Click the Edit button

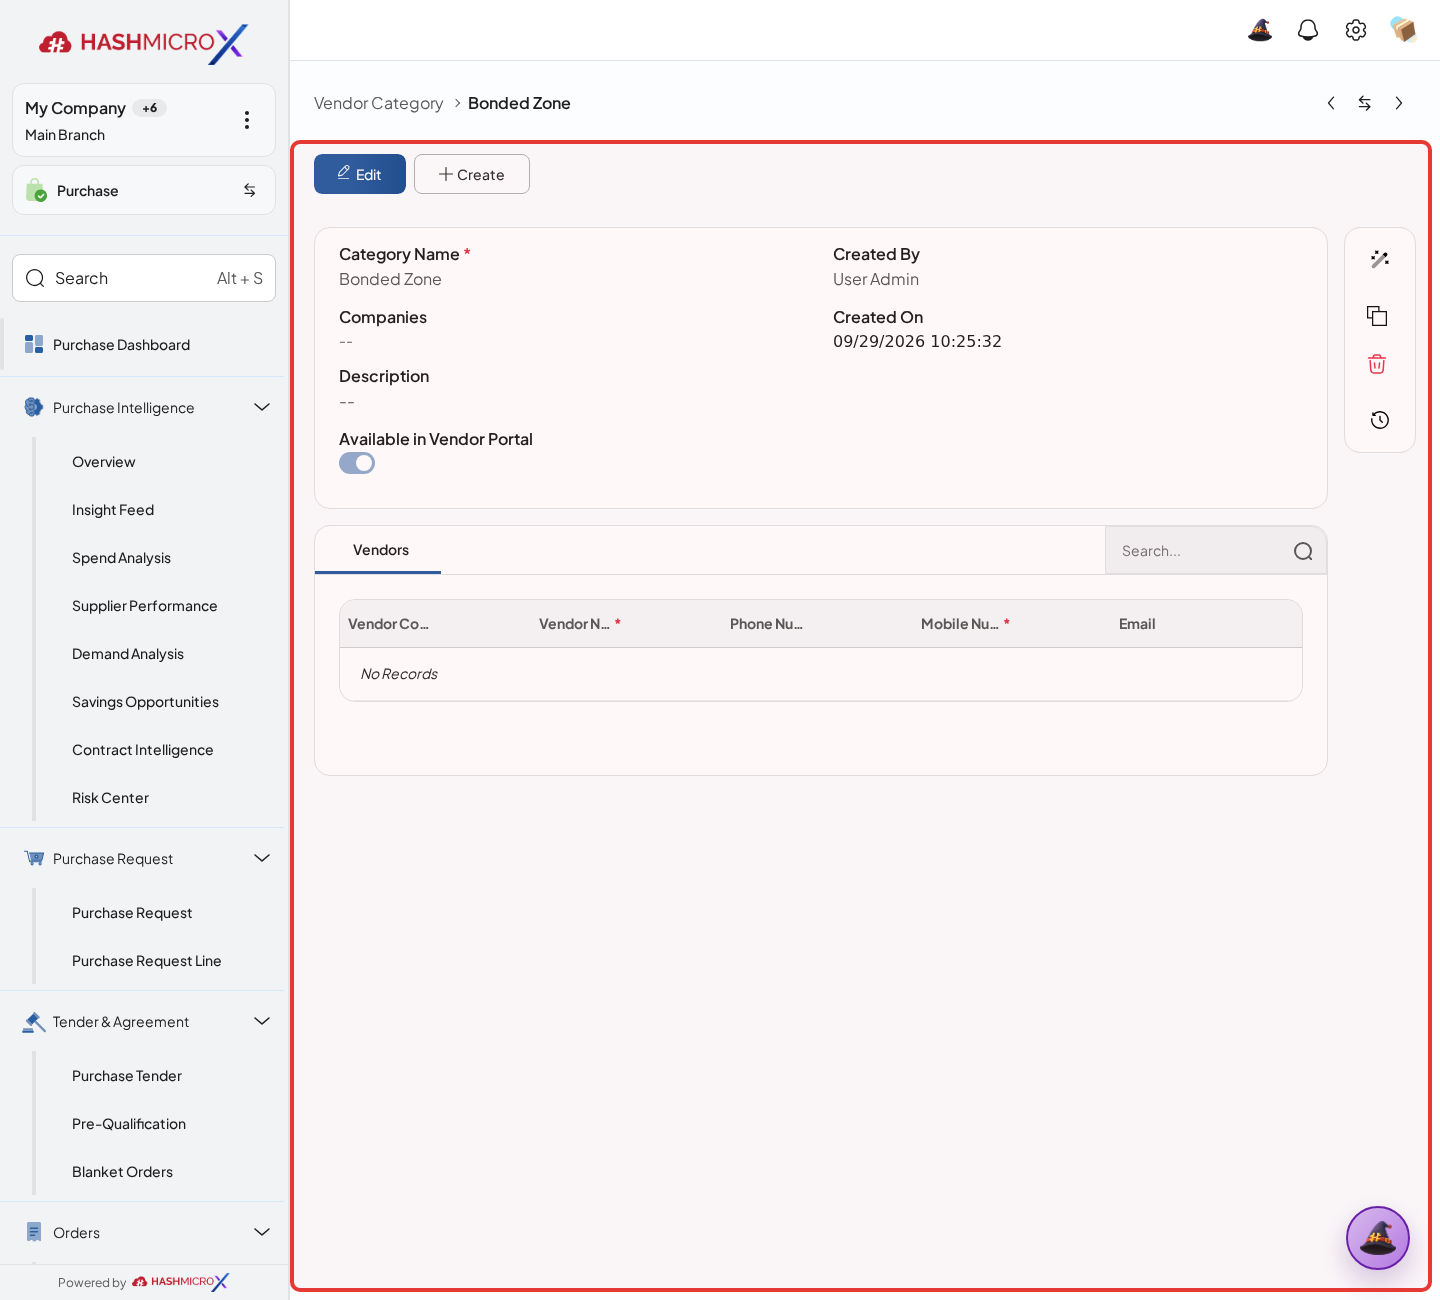360,174
